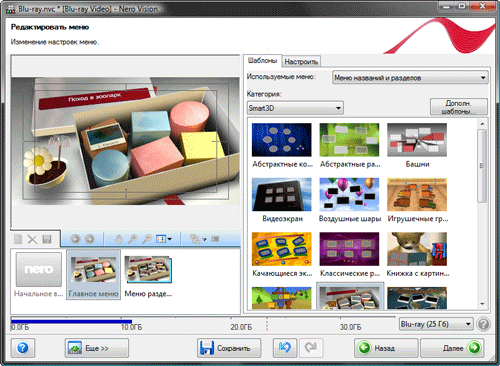Select the Шаблоны tab
Image resolution: width=500 pixels, height=366 pixels.
click(x=262, y=61)
